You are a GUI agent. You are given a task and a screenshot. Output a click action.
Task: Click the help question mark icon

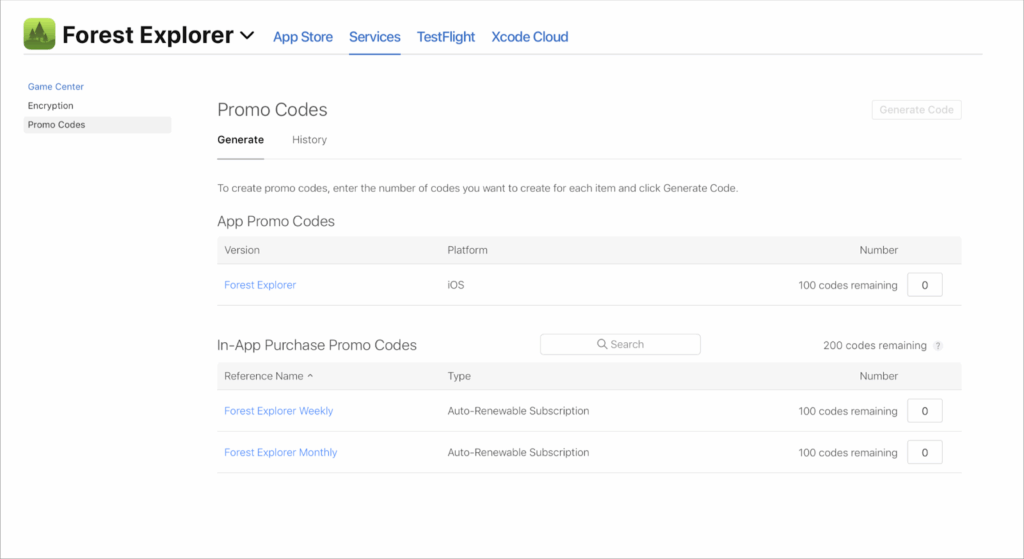937,346
